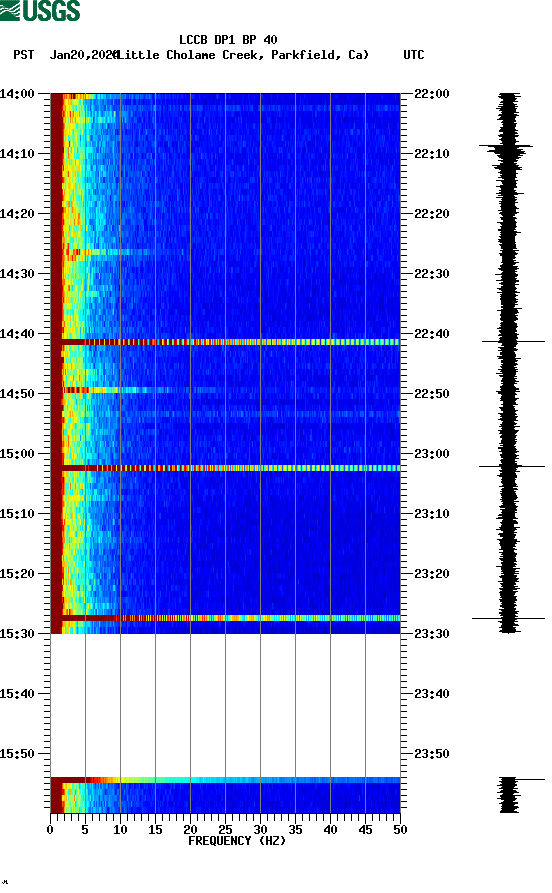The width and height of the screenshot is (552, 893).
Task: Click the FREQUENCY (HZ) axis label
Action: coord(236,841)
